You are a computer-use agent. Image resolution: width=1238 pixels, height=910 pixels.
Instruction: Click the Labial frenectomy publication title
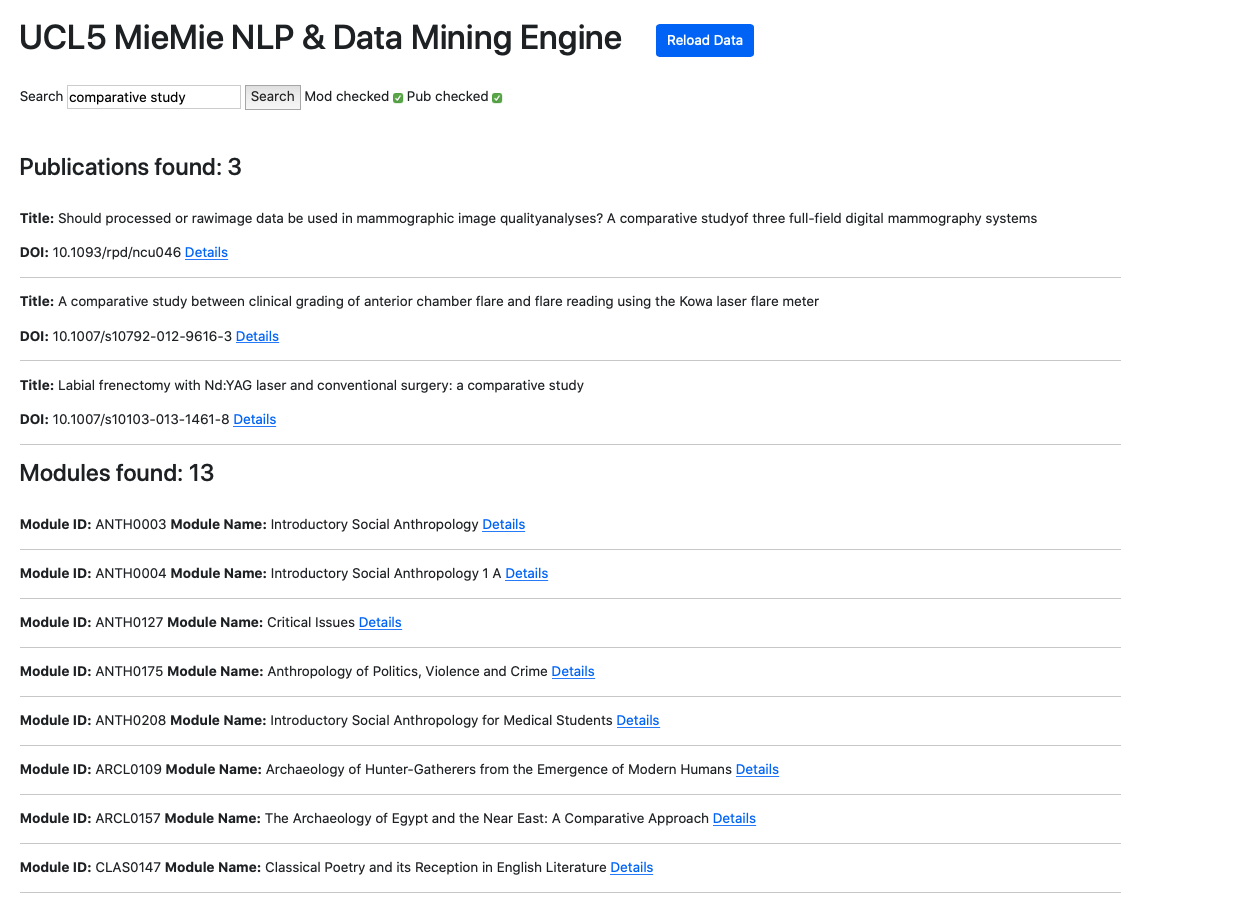pos(321,385)
